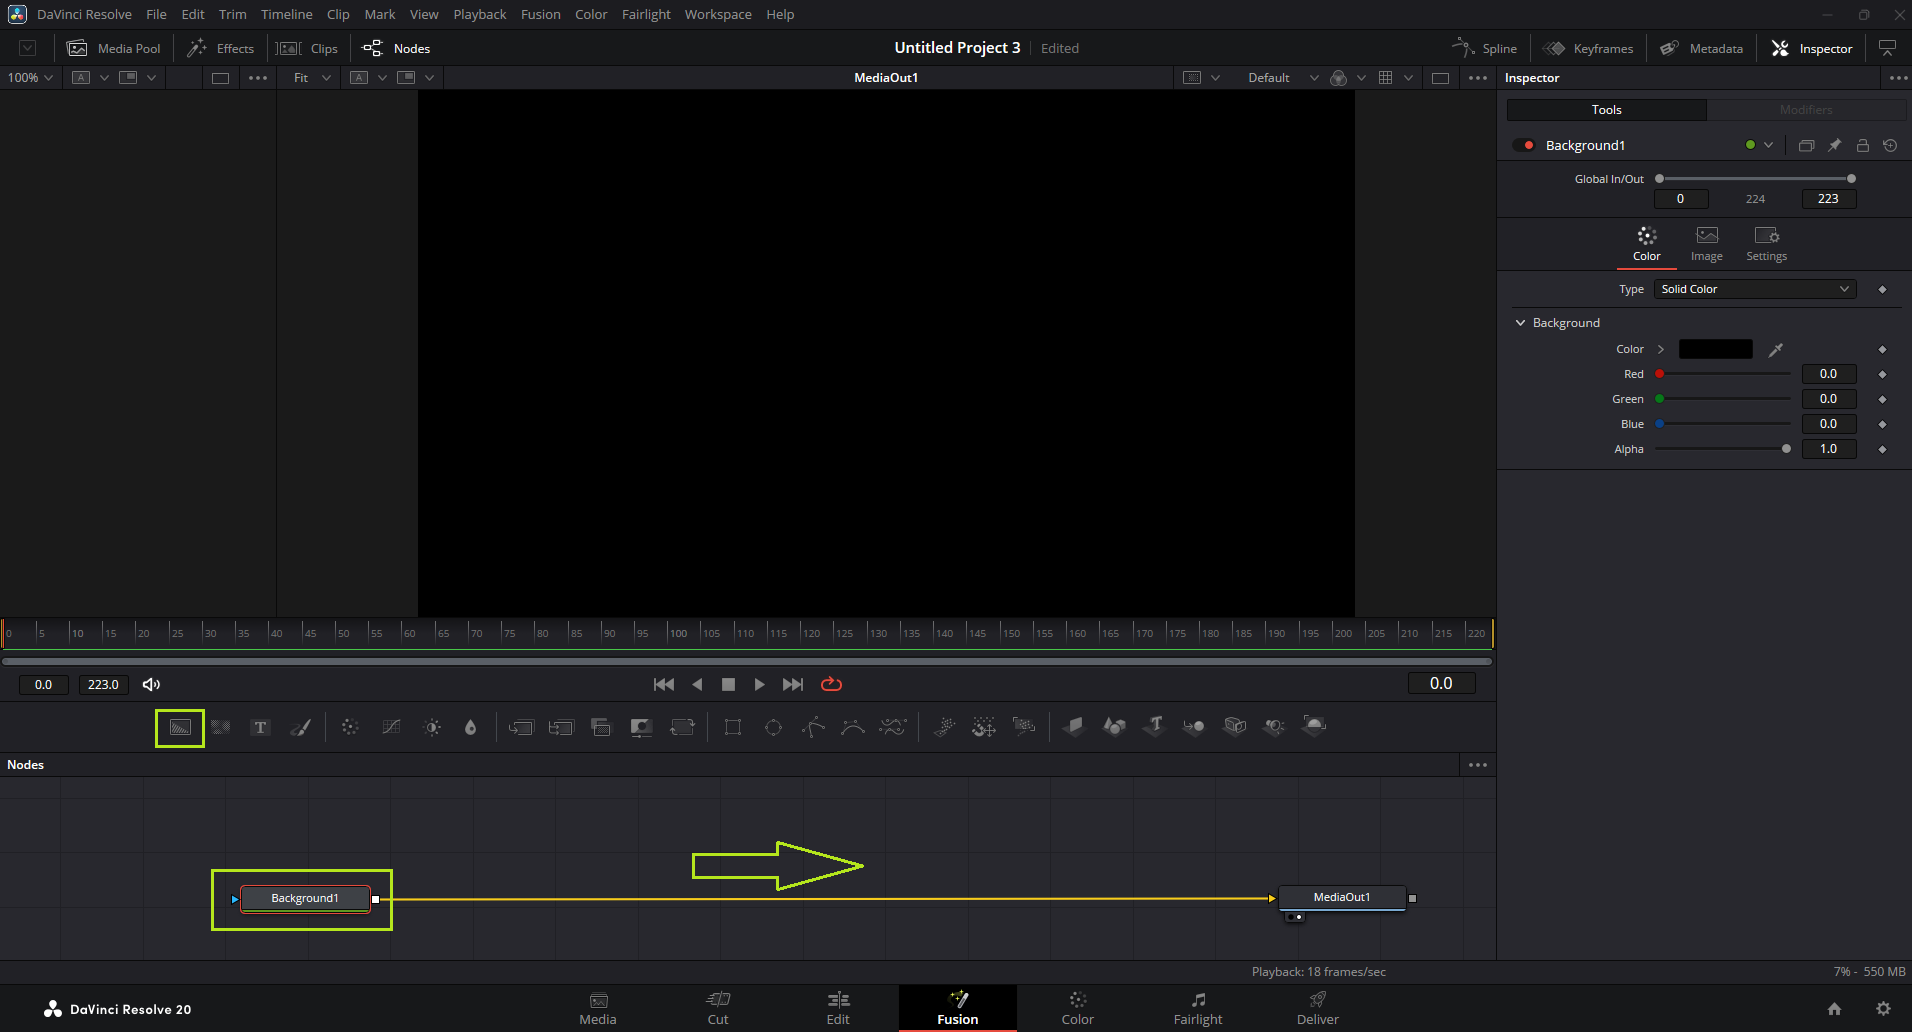Click the black Color swatch
Screen dimensions: 1912x1032
point(1715,349)
